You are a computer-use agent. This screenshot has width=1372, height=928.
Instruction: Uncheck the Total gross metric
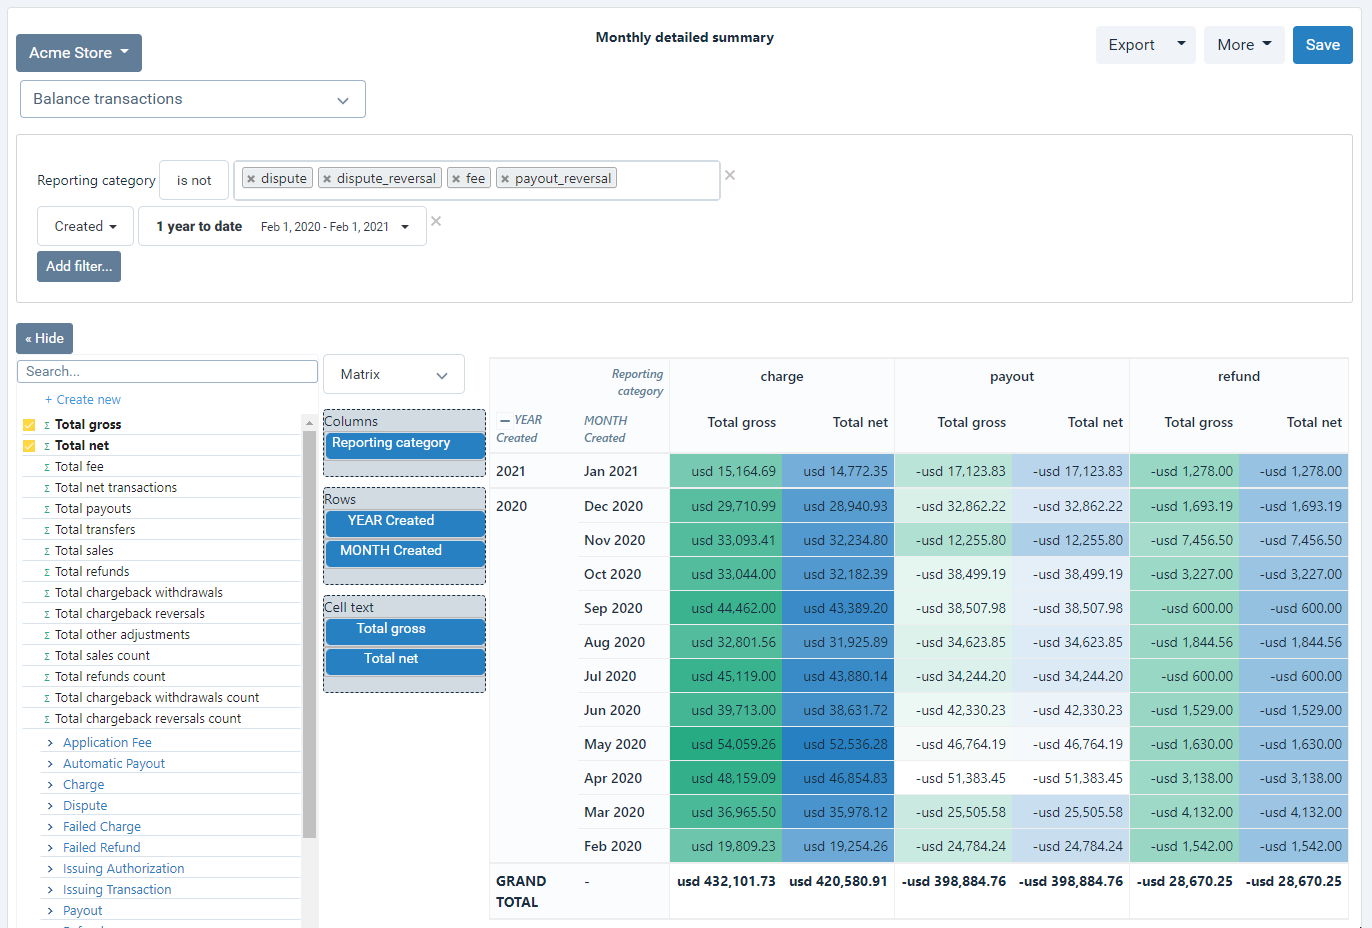coord(28,424)
